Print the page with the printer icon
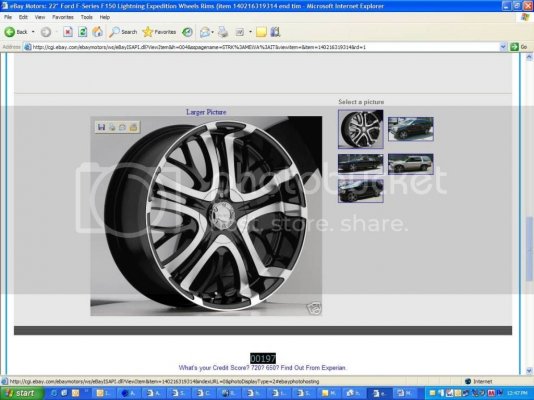This screenshot has height=400, width=534. pyautogui.click(x=223, y=32)
